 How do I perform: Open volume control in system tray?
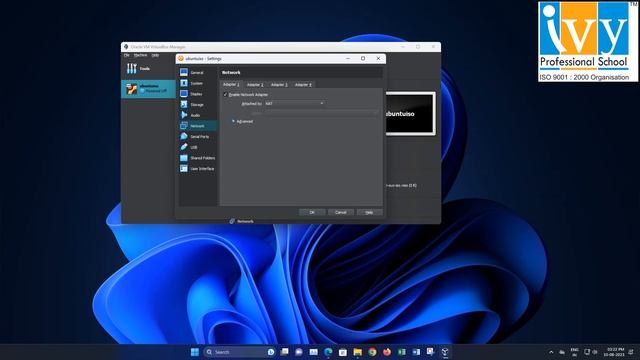pos(595,352)
